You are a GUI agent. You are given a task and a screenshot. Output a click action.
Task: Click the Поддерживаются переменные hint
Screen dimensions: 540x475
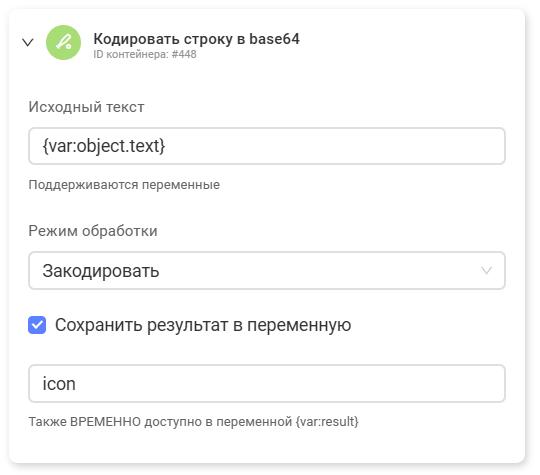pos(124,185)
